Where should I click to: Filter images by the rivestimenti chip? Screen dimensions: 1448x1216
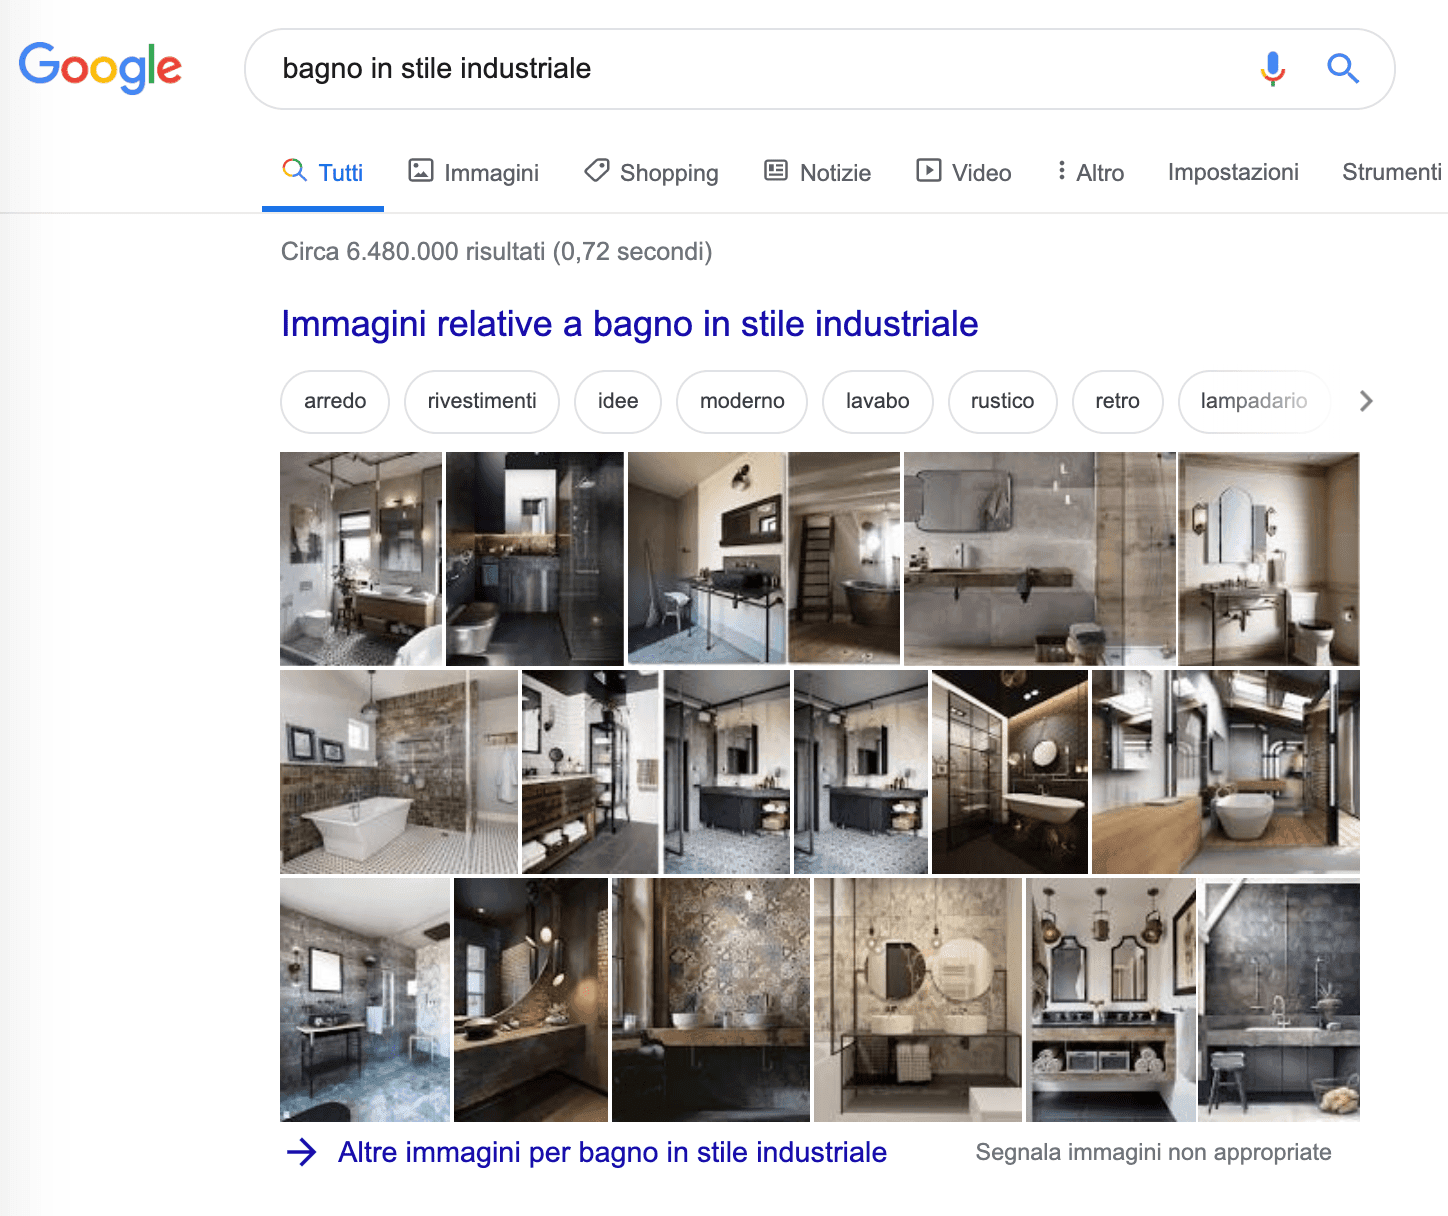click(482, 401)
